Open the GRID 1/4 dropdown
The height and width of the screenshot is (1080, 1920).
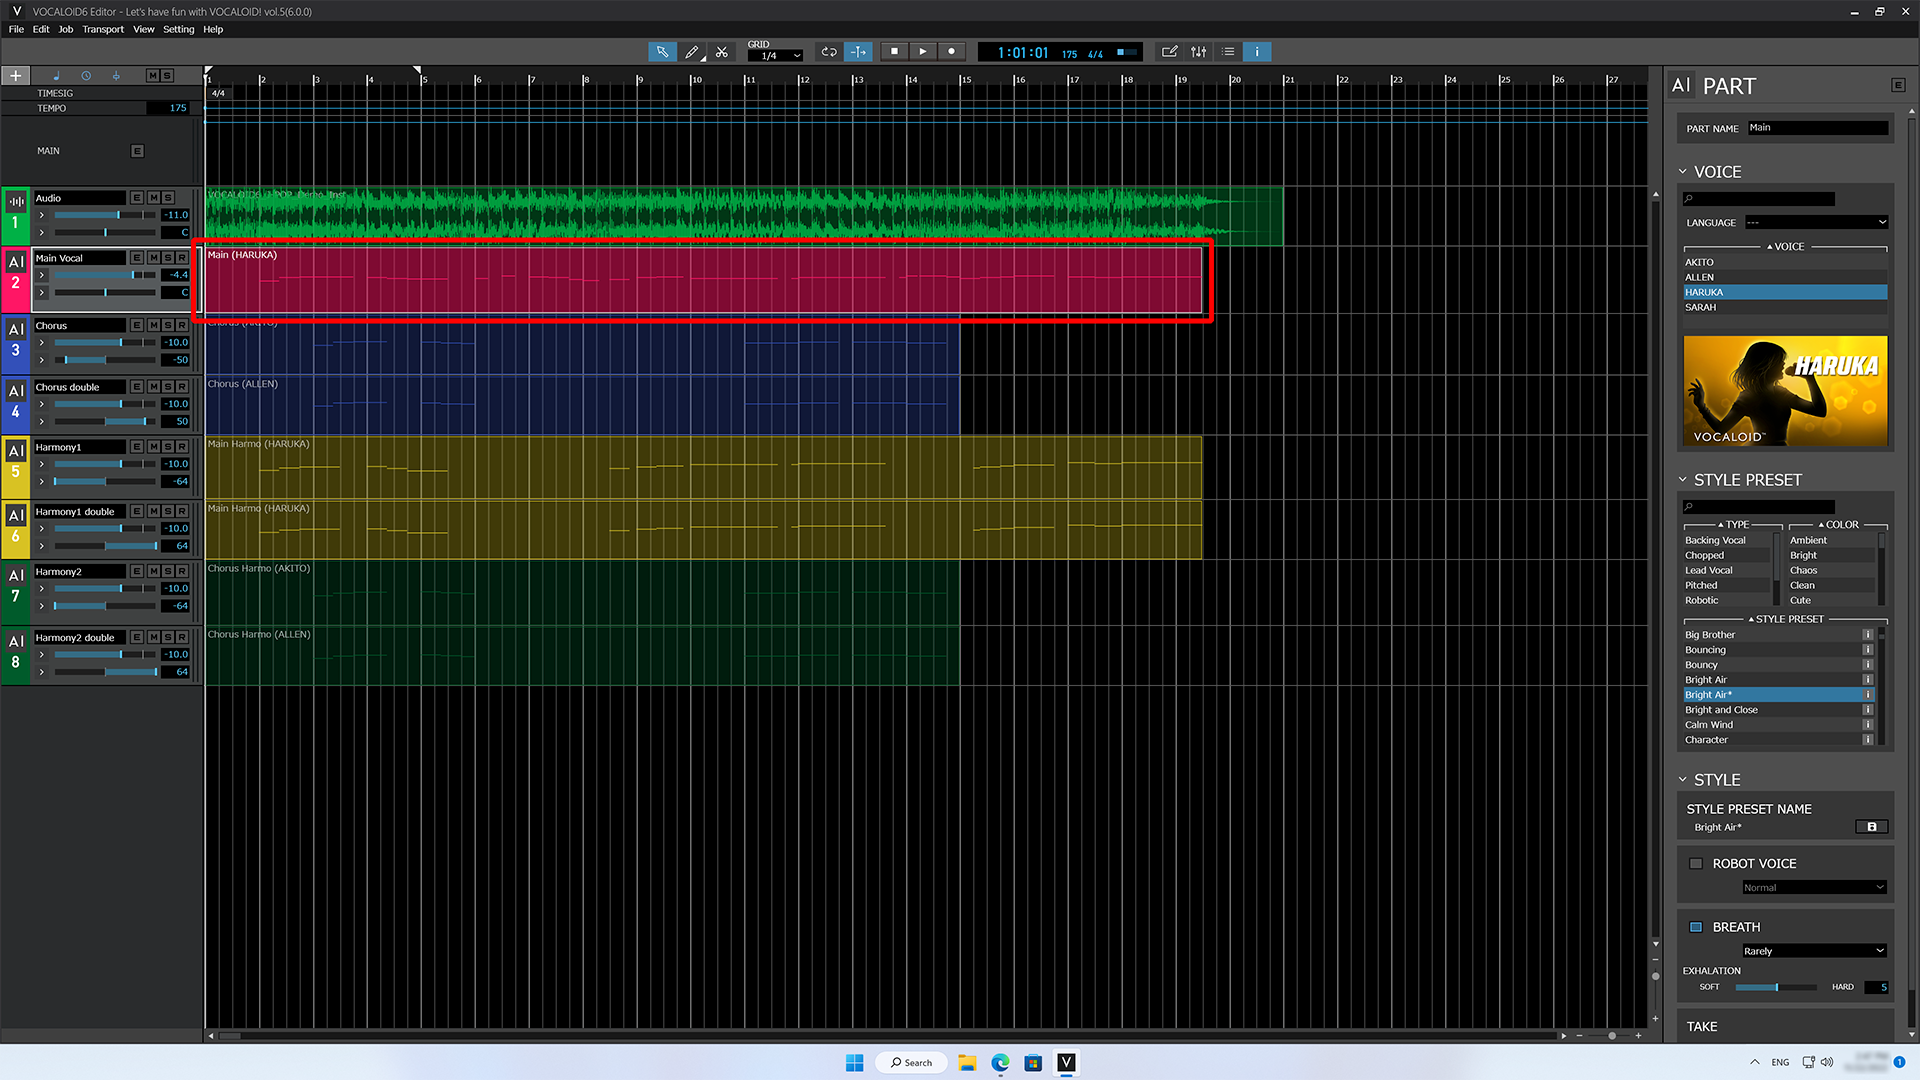click(x=775, y=55)
